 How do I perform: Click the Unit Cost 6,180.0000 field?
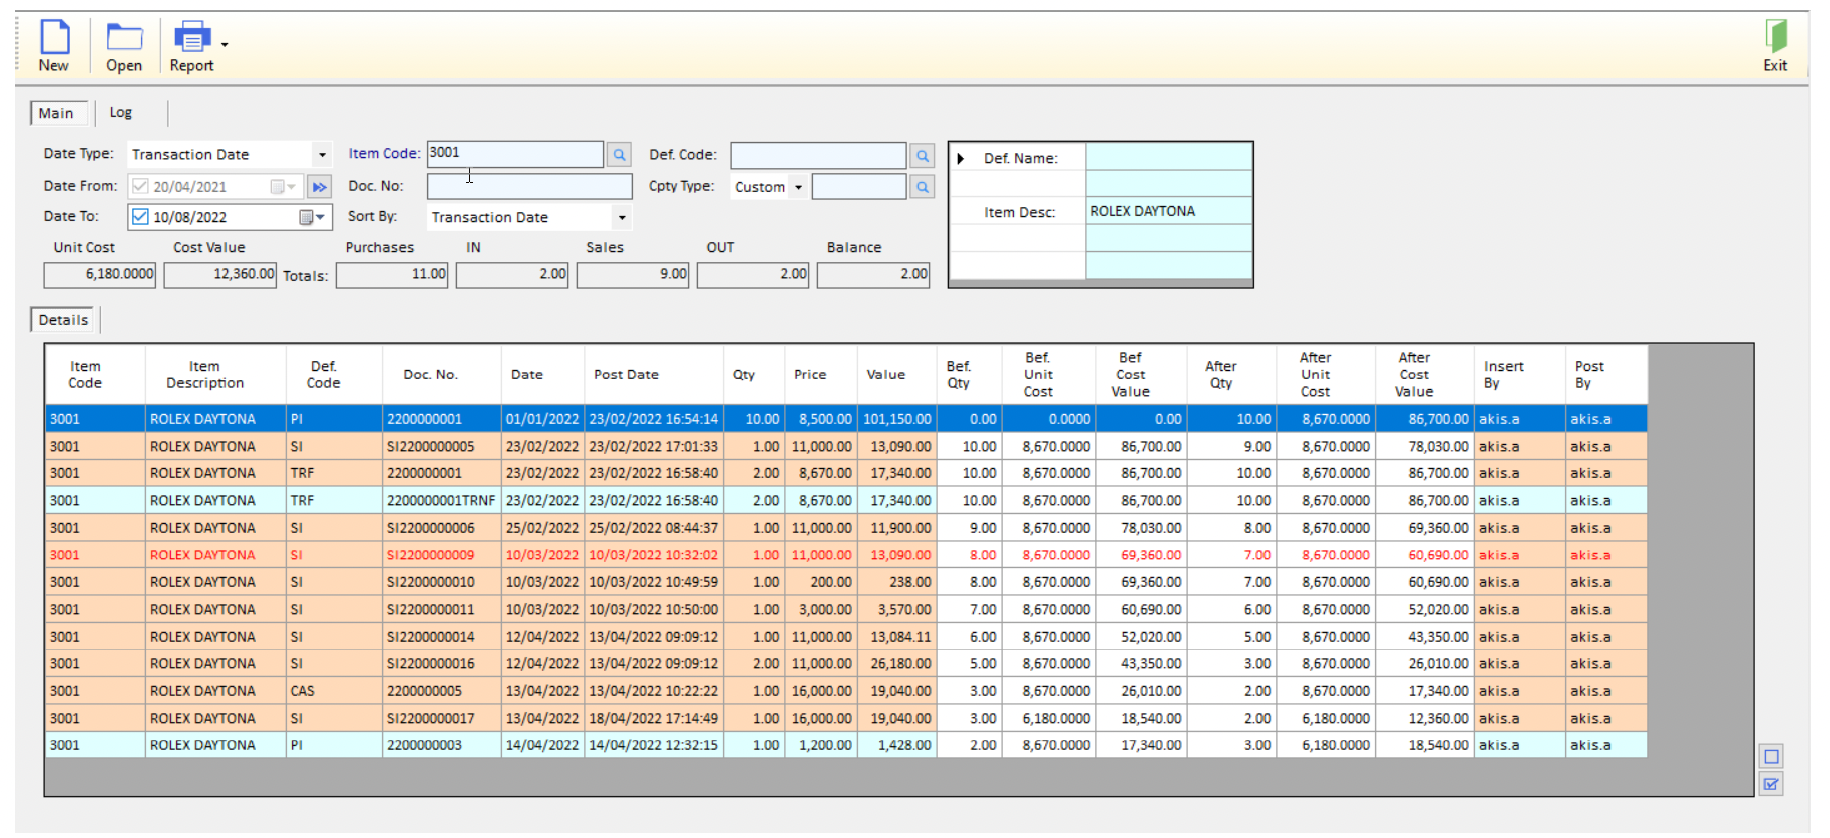[x=100, y=274]
